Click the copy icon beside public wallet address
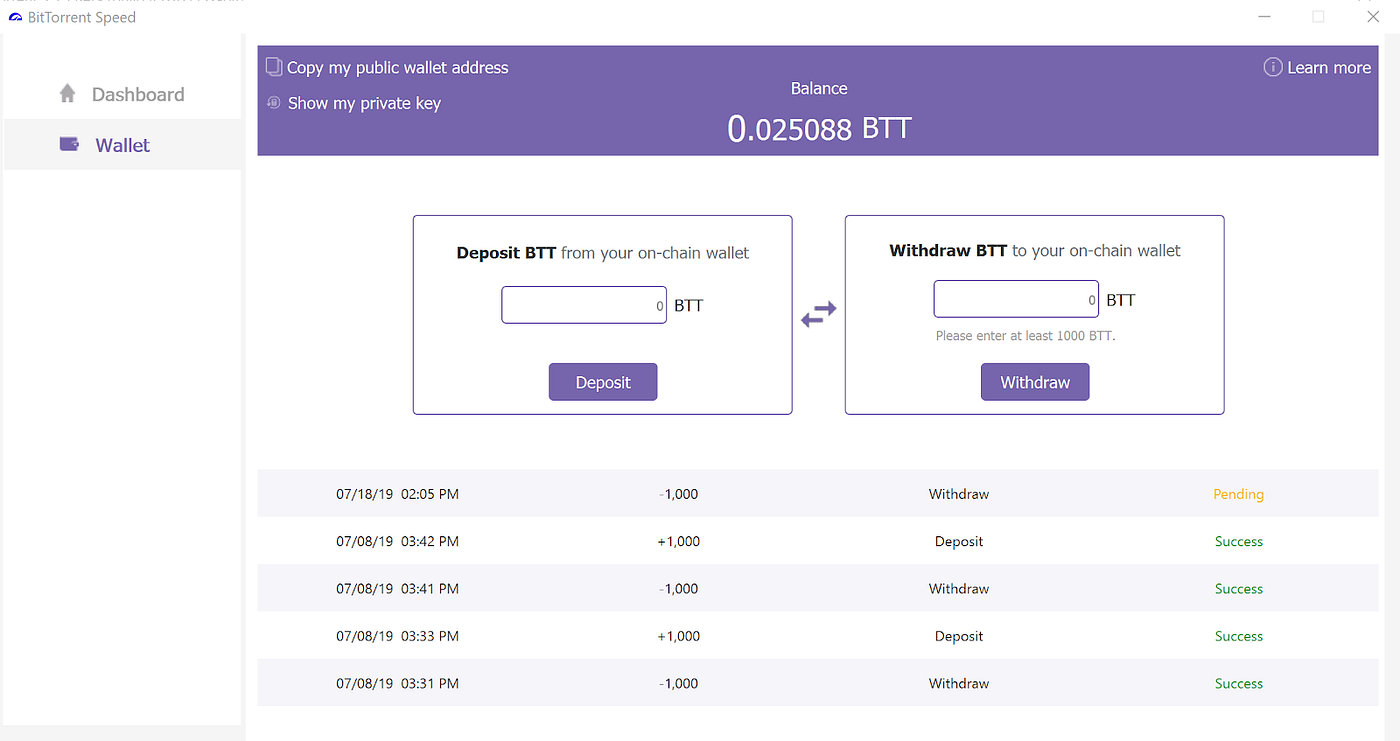The height and width of the screenshot is (741, 1400). tap(273, 66)
